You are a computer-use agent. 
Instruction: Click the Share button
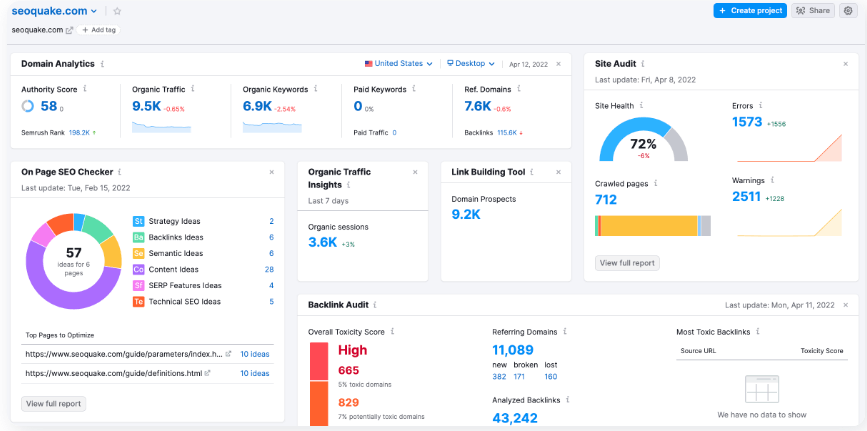(813, 11)
